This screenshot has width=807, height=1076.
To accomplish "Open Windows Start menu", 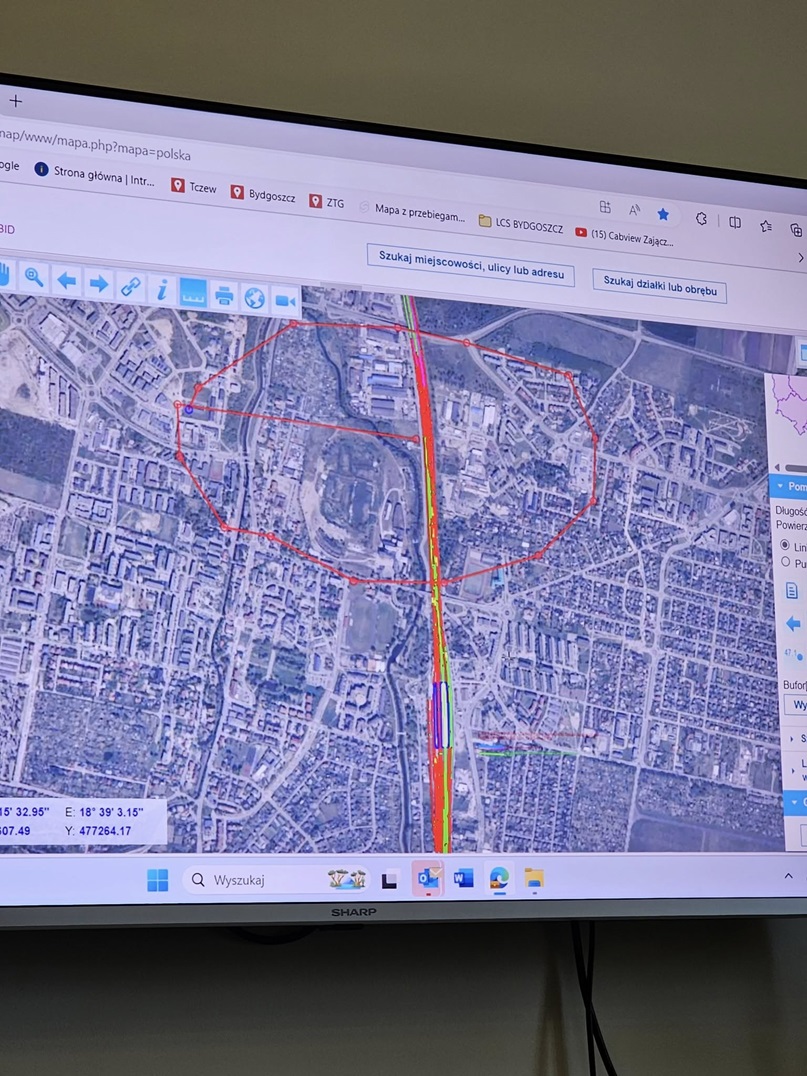I will [157, 880].
